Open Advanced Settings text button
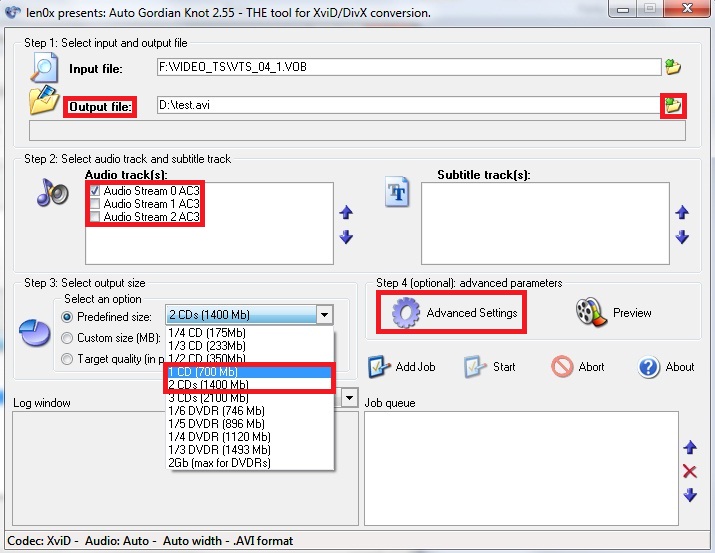 (472, 313)
